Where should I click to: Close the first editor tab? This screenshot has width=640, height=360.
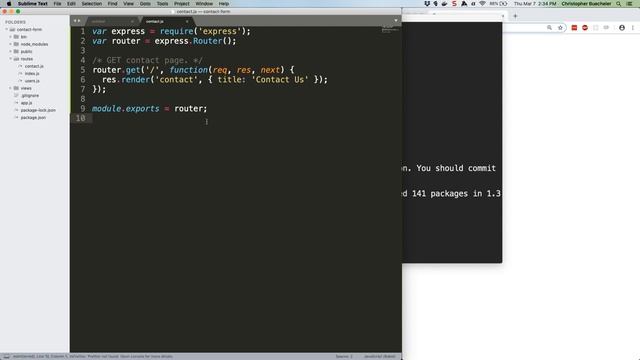[x=132, y=21]
